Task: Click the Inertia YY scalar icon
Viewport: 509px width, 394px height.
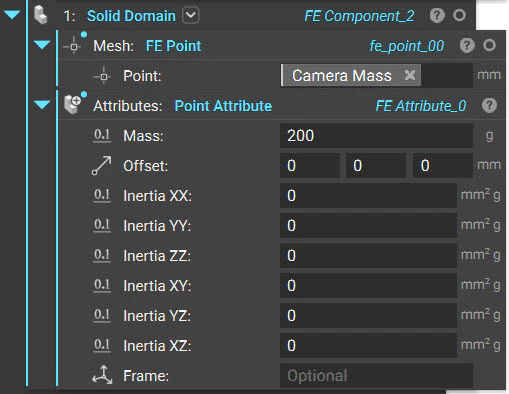Action: pyautogui.click(x=102, y=225)
